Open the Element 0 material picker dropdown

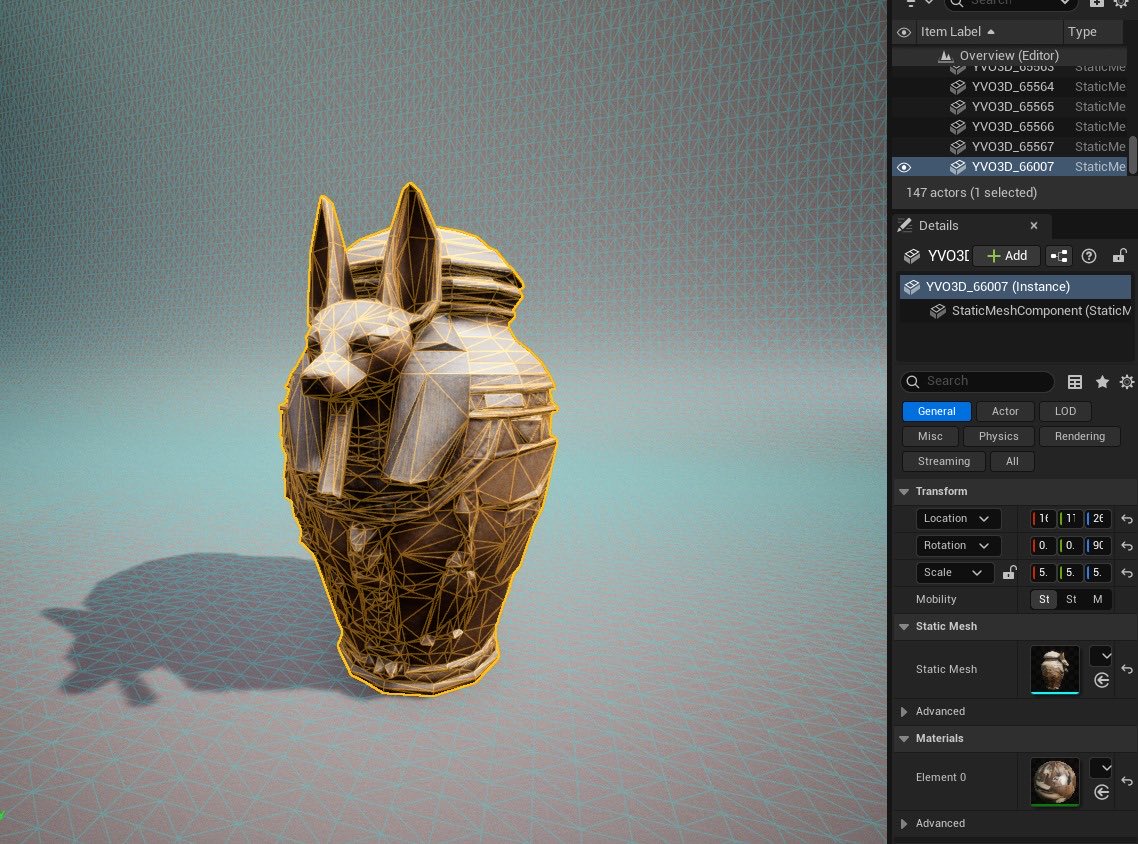coord(1101,768)
